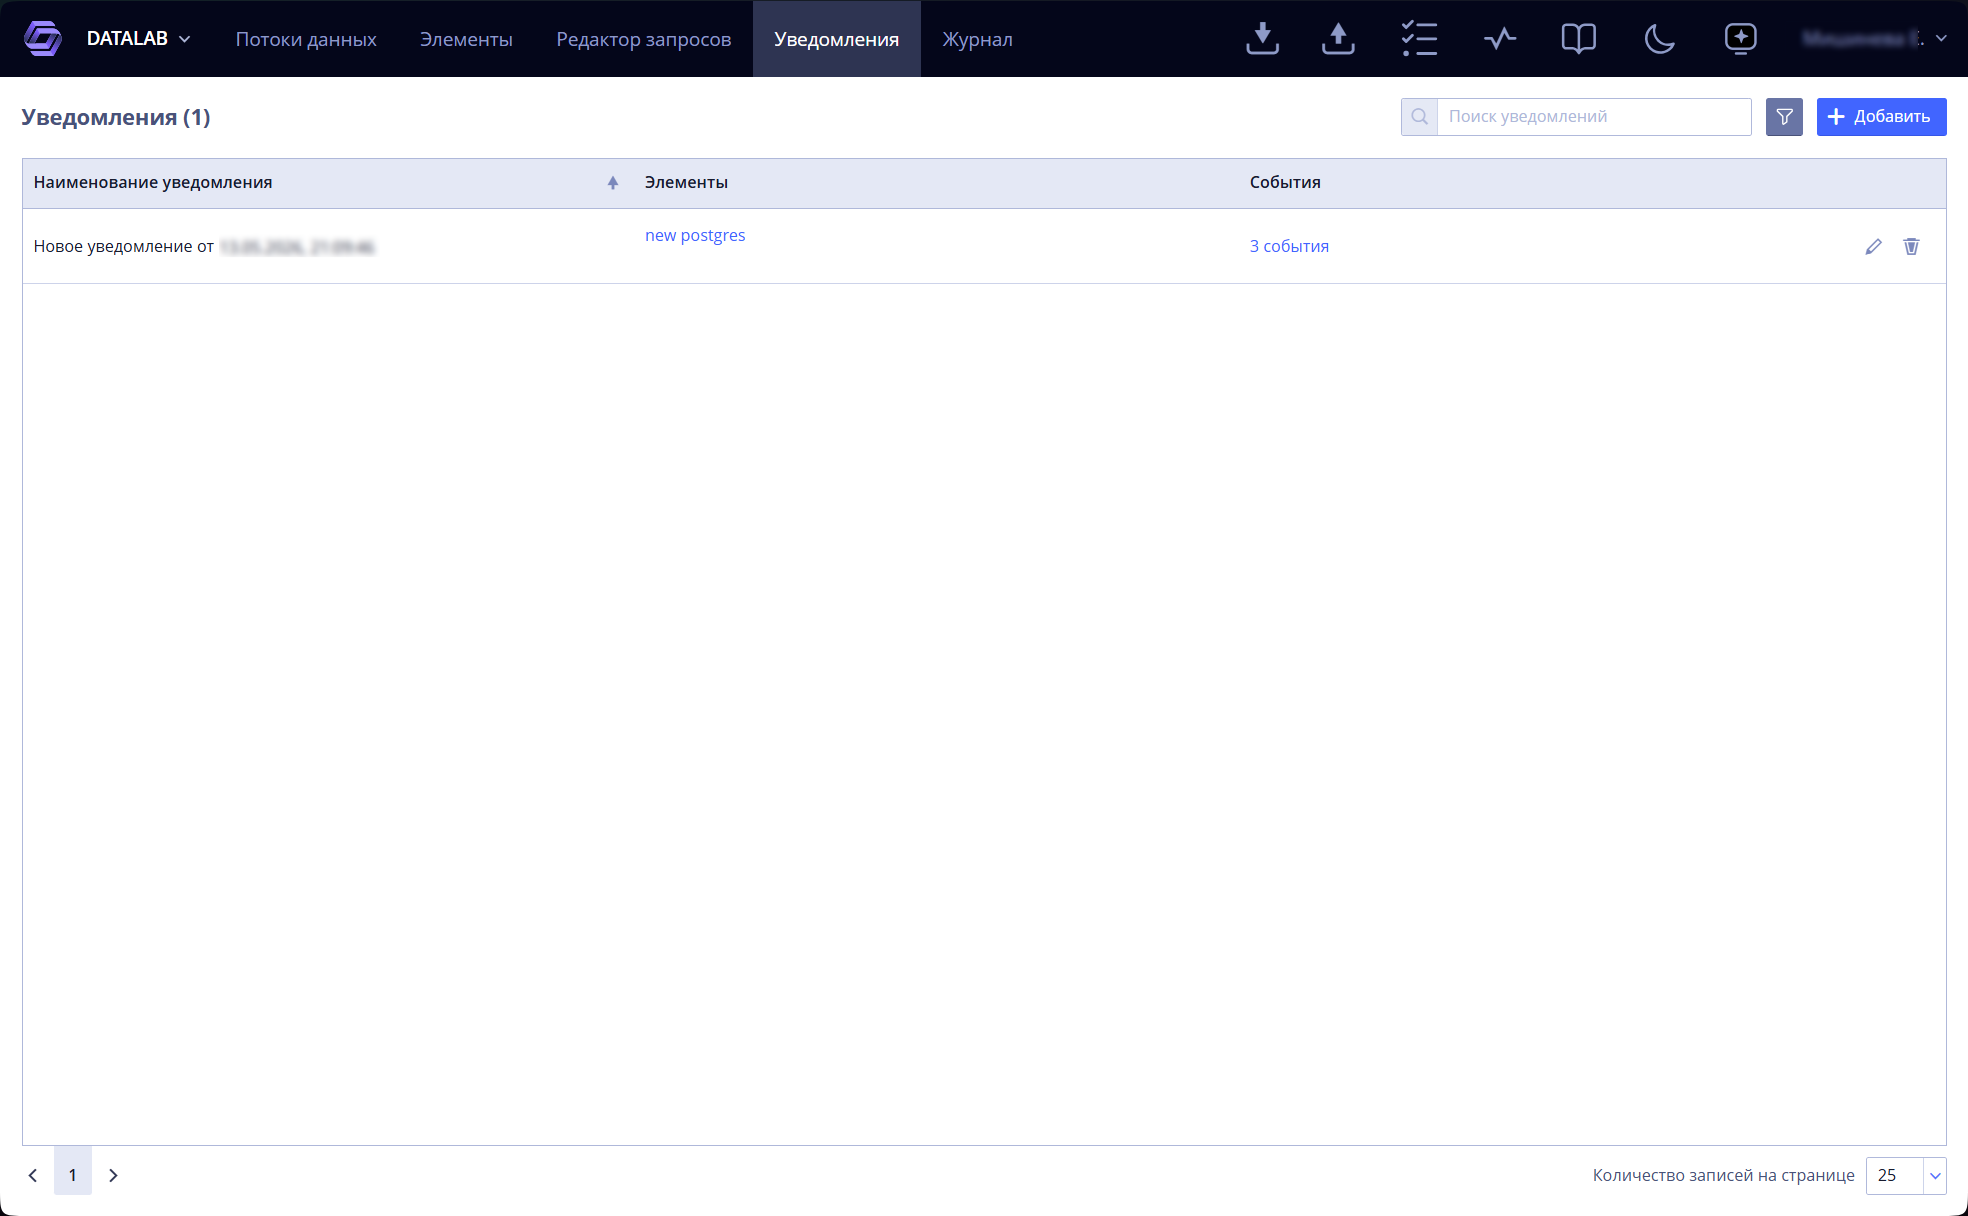Open the activity pulse monitor icon
Viewport: 1968px width, 1216px height.
click(1499, 39)
